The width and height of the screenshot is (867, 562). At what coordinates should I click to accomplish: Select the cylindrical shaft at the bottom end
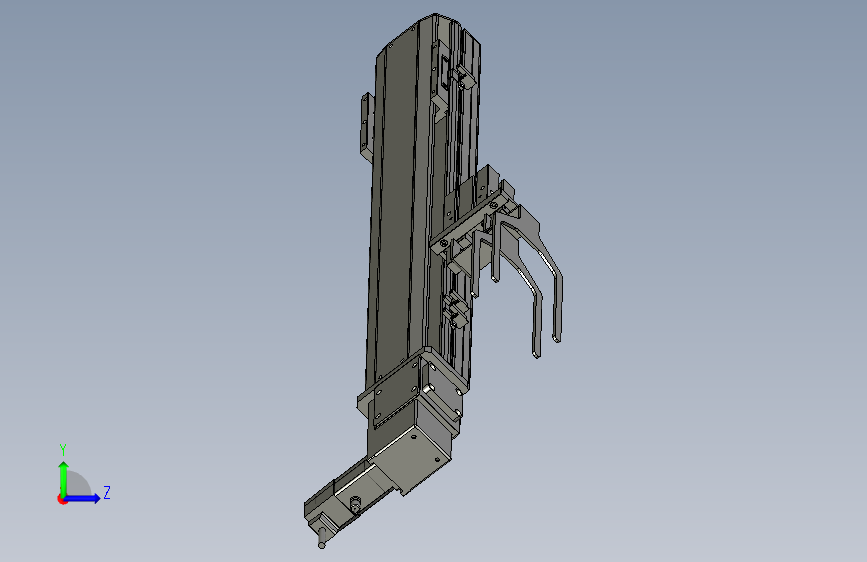tap(322, 538)
